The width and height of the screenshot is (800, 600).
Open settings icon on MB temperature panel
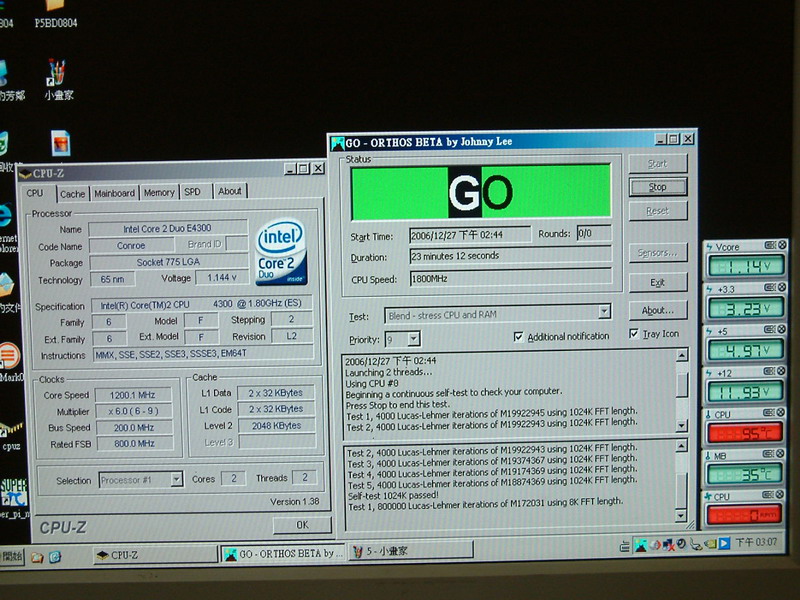coord(768,454)
